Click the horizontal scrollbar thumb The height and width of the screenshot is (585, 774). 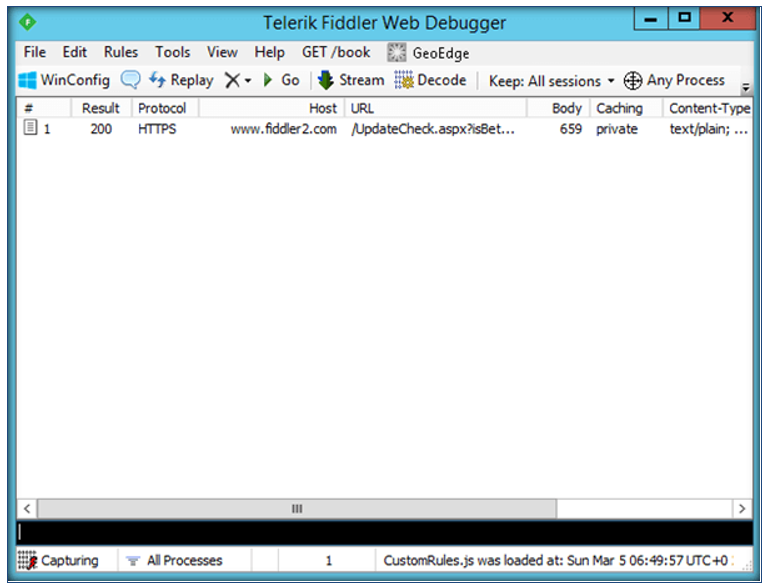(297, 508)
